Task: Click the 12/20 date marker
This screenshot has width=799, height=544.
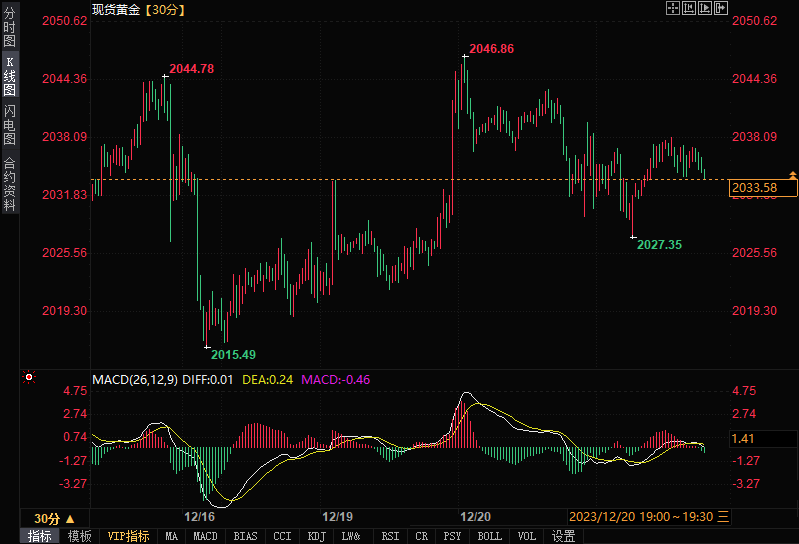Action: (x=475, y=517)
